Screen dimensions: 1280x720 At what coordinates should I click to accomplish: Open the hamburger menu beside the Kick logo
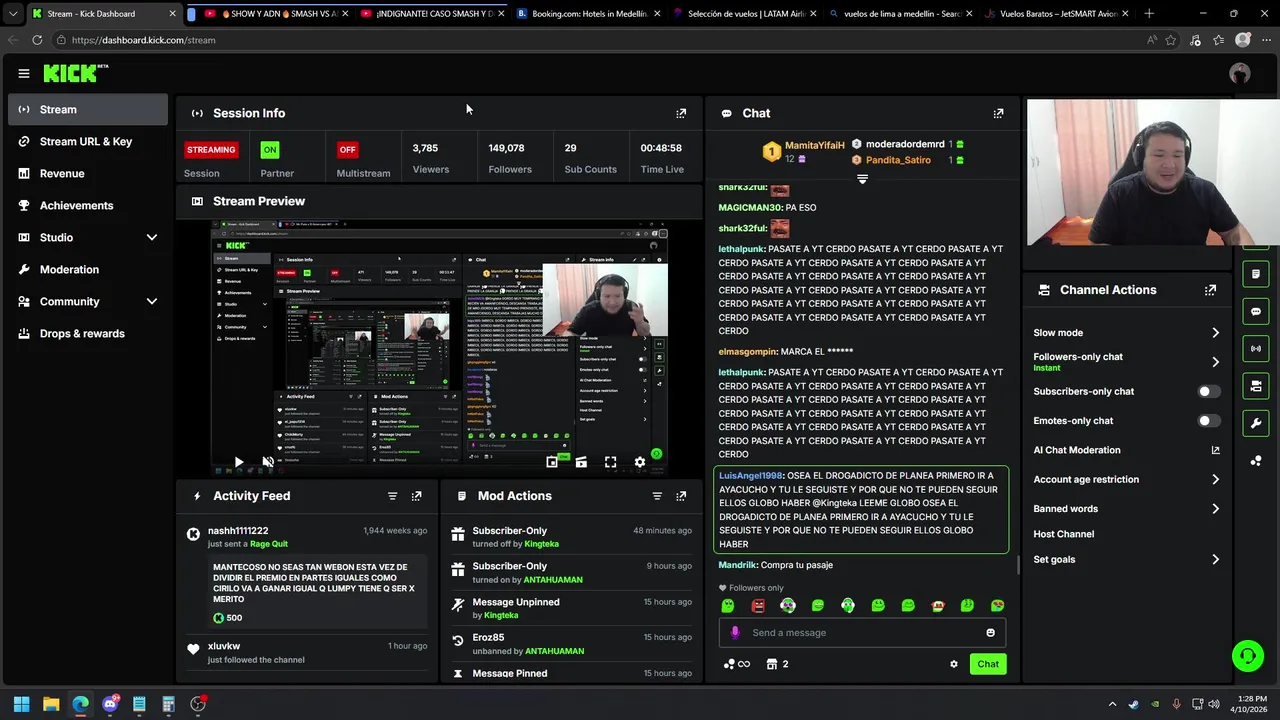pos(23,73)
